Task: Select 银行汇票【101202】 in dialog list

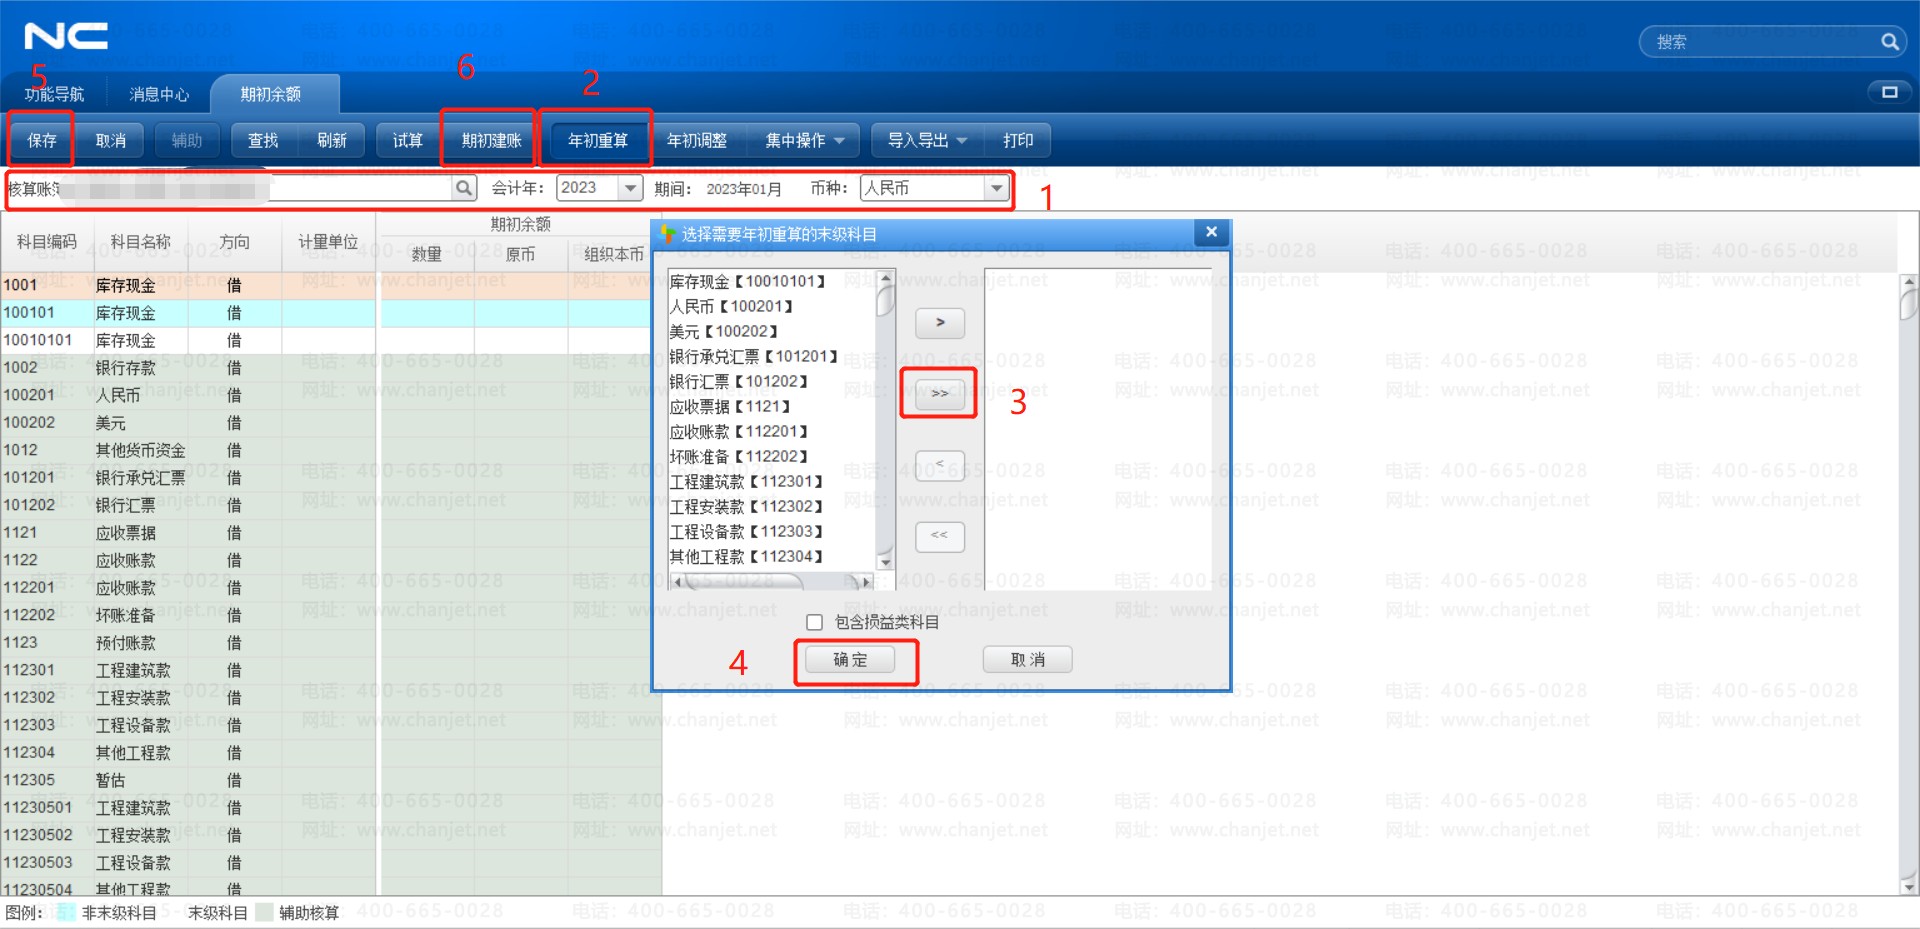Action: [x=739, y=382]
